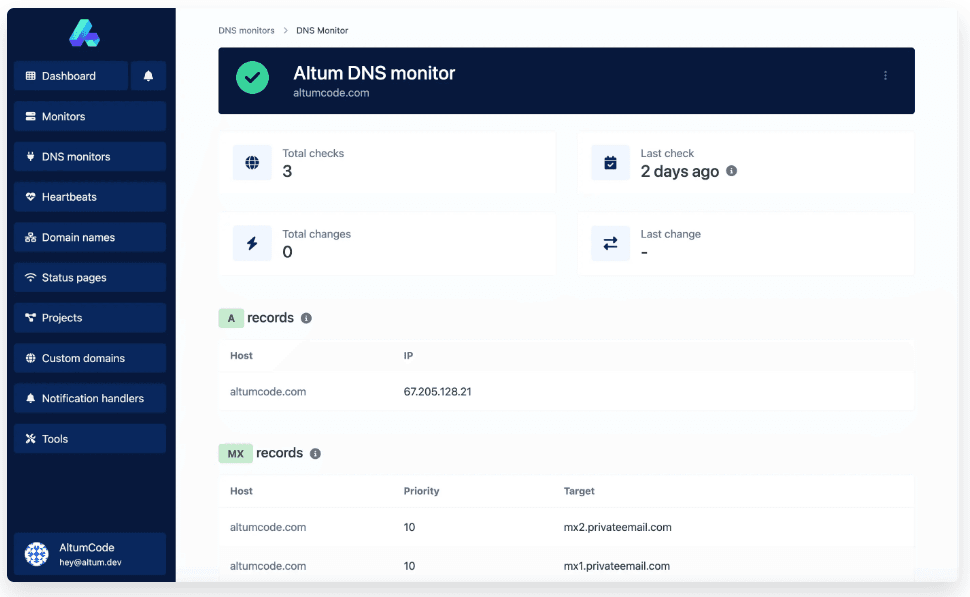Viewport: 970px width, 597px height.
Task: Select Status pages in sidebar
Action: click(90, 277)
